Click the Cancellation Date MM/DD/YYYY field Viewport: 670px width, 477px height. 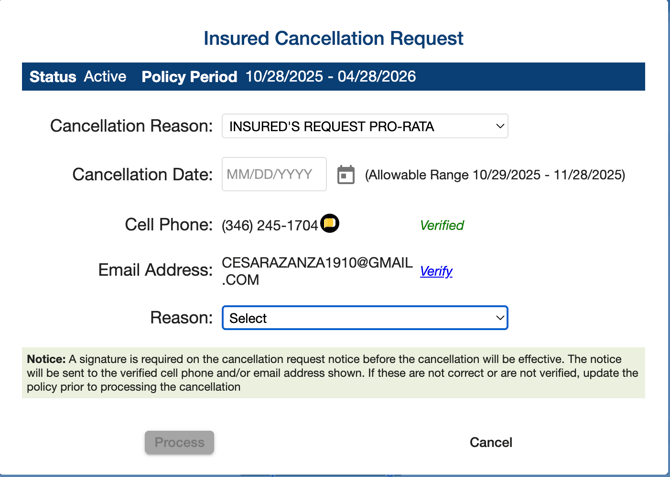(x=274, y=175)
